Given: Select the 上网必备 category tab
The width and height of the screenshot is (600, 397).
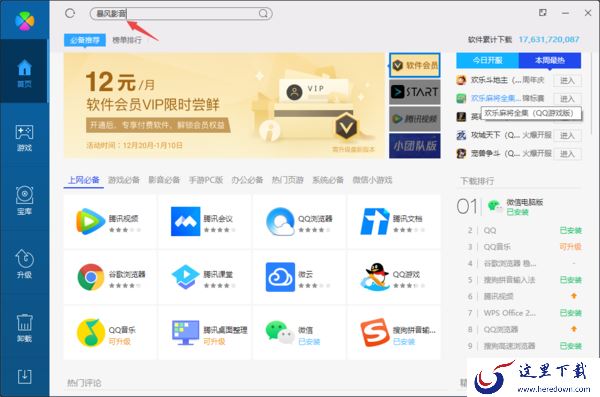Looking at the screenshot, I should click(84, 180).
